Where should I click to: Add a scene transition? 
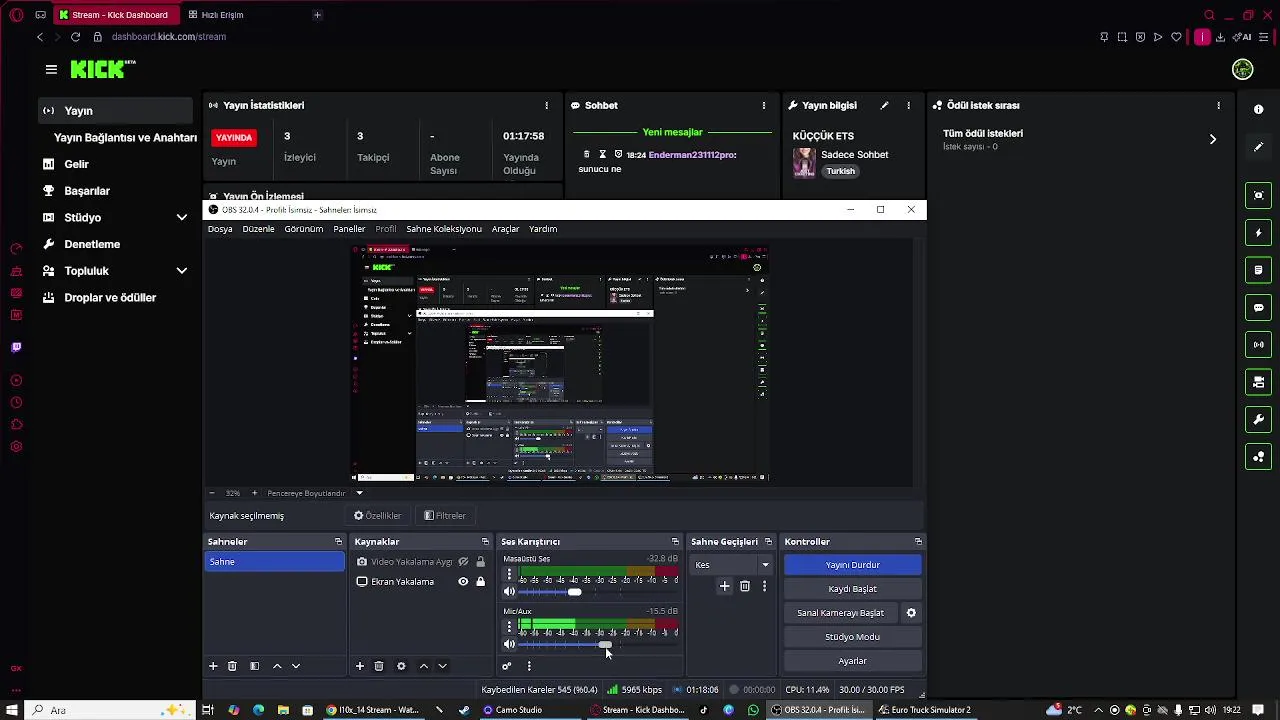tap(725, 586)
